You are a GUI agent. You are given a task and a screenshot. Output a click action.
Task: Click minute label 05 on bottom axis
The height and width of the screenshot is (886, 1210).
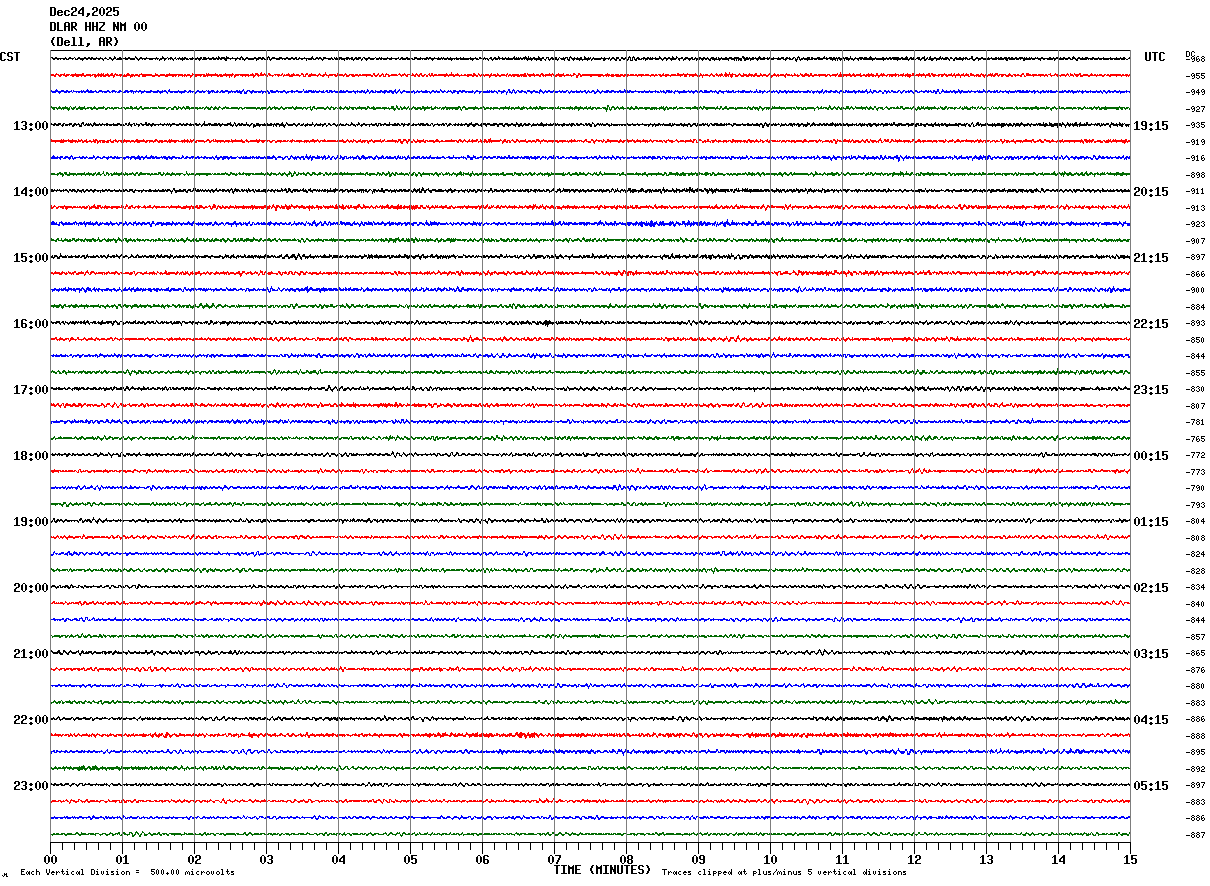[x=410, y=860]
